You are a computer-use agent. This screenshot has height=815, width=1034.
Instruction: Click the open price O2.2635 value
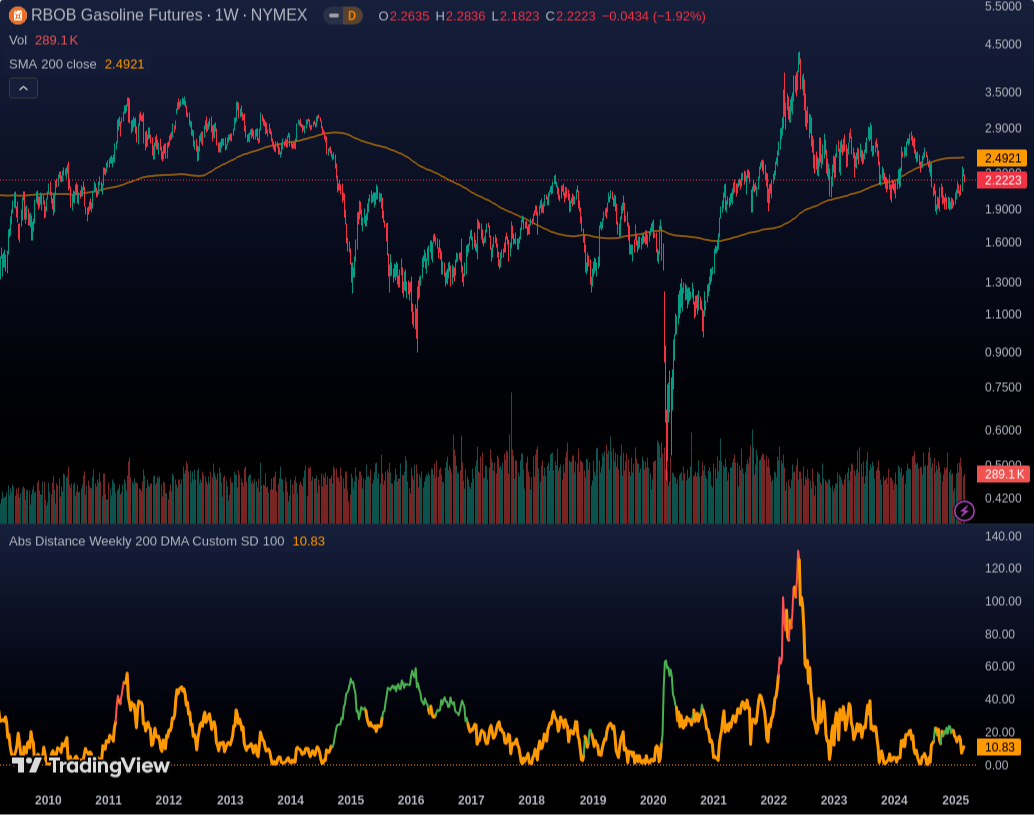coord(404,16)
